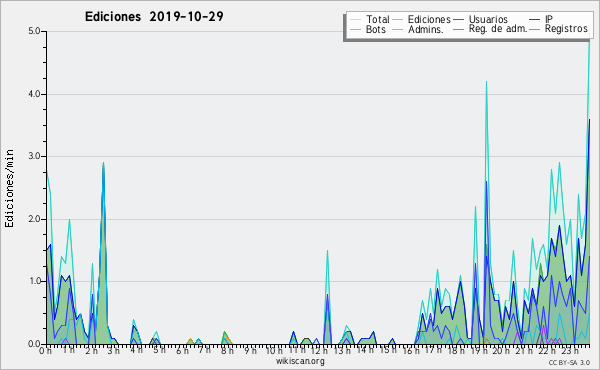The image size is (600, 370).
Task: Click the 'wikiscan.org' caption below the chart
Action: 300,361
